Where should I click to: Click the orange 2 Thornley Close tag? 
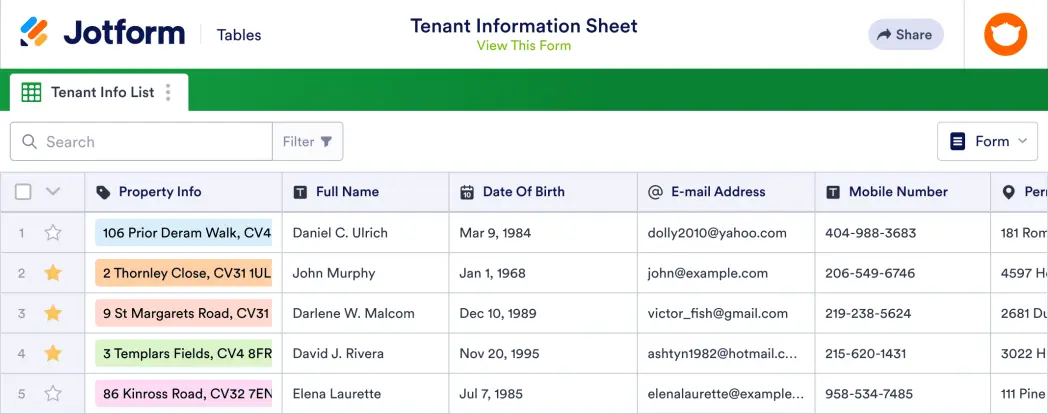(184, 273)
